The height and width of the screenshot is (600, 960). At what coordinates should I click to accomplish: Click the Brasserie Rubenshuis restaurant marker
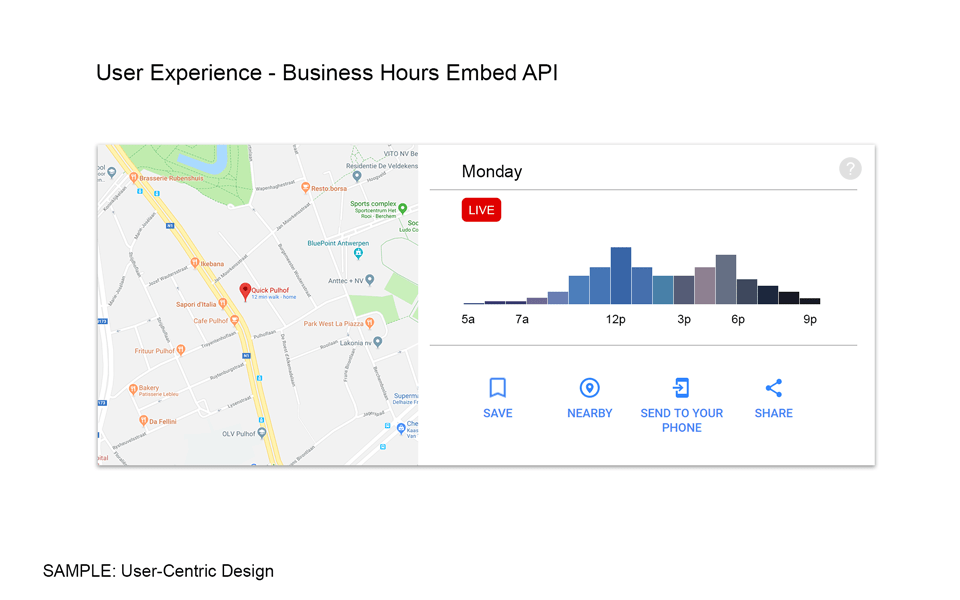click(x=133, y=178)
